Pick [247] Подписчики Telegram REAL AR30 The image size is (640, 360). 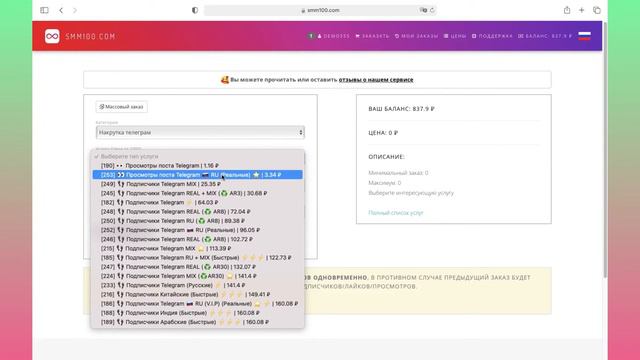tap(198, 267)
